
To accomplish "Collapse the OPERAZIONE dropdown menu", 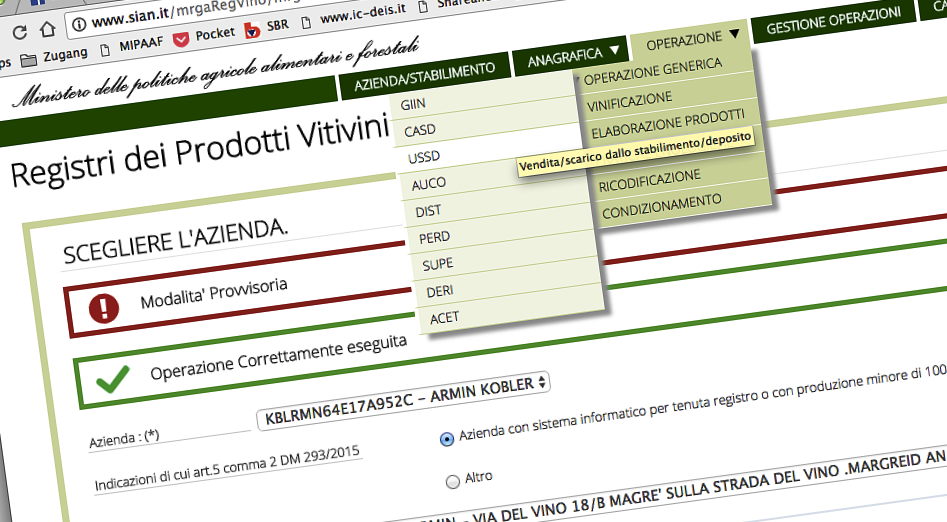I will pos(693,40).
